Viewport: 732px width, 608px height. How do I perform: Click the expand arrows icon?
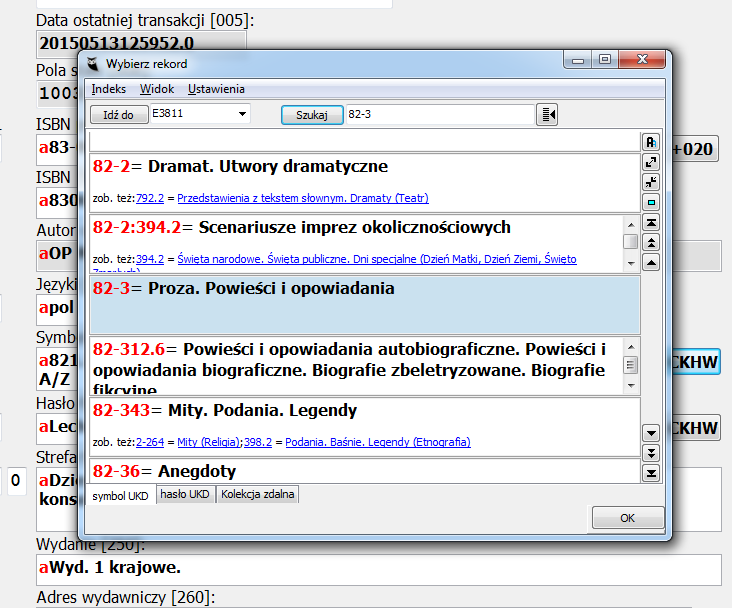(651, 162)
